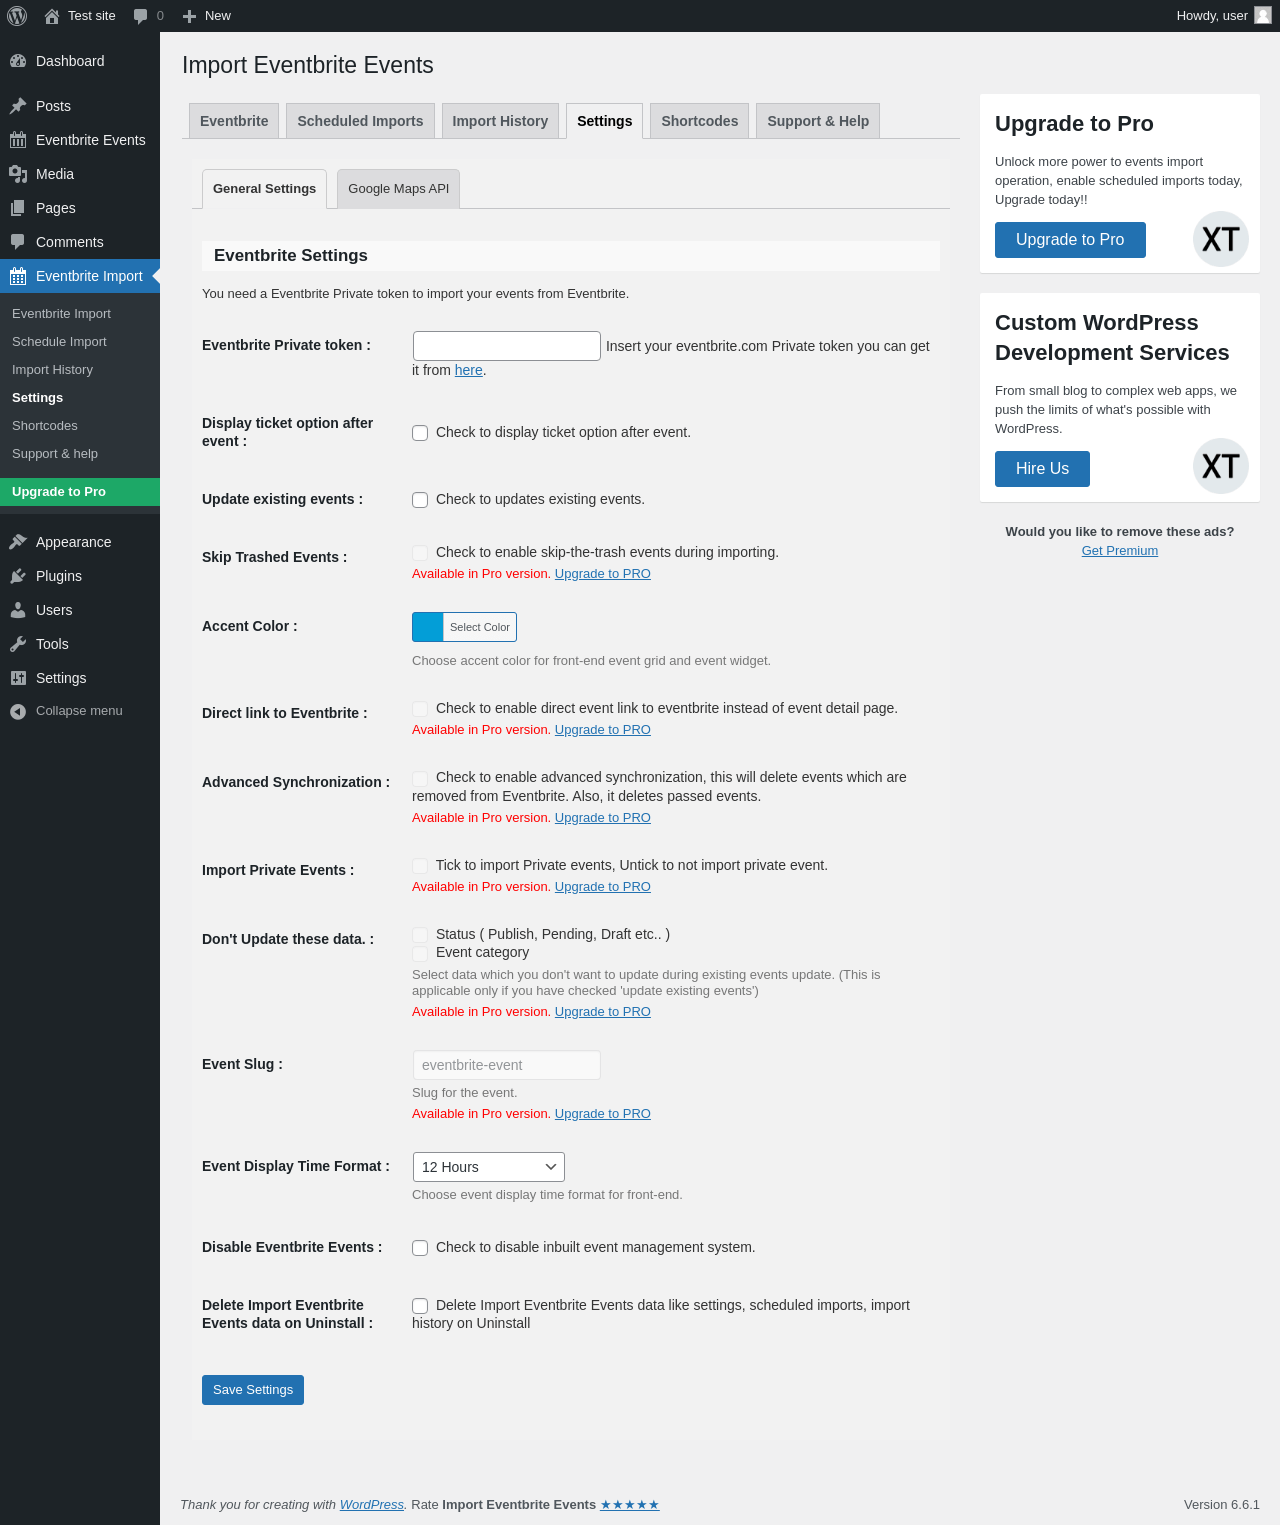Viewport: 1280px width, 1525px height.
Task: Click the Event Slug input field
Action: click(x=507, y=1065)
